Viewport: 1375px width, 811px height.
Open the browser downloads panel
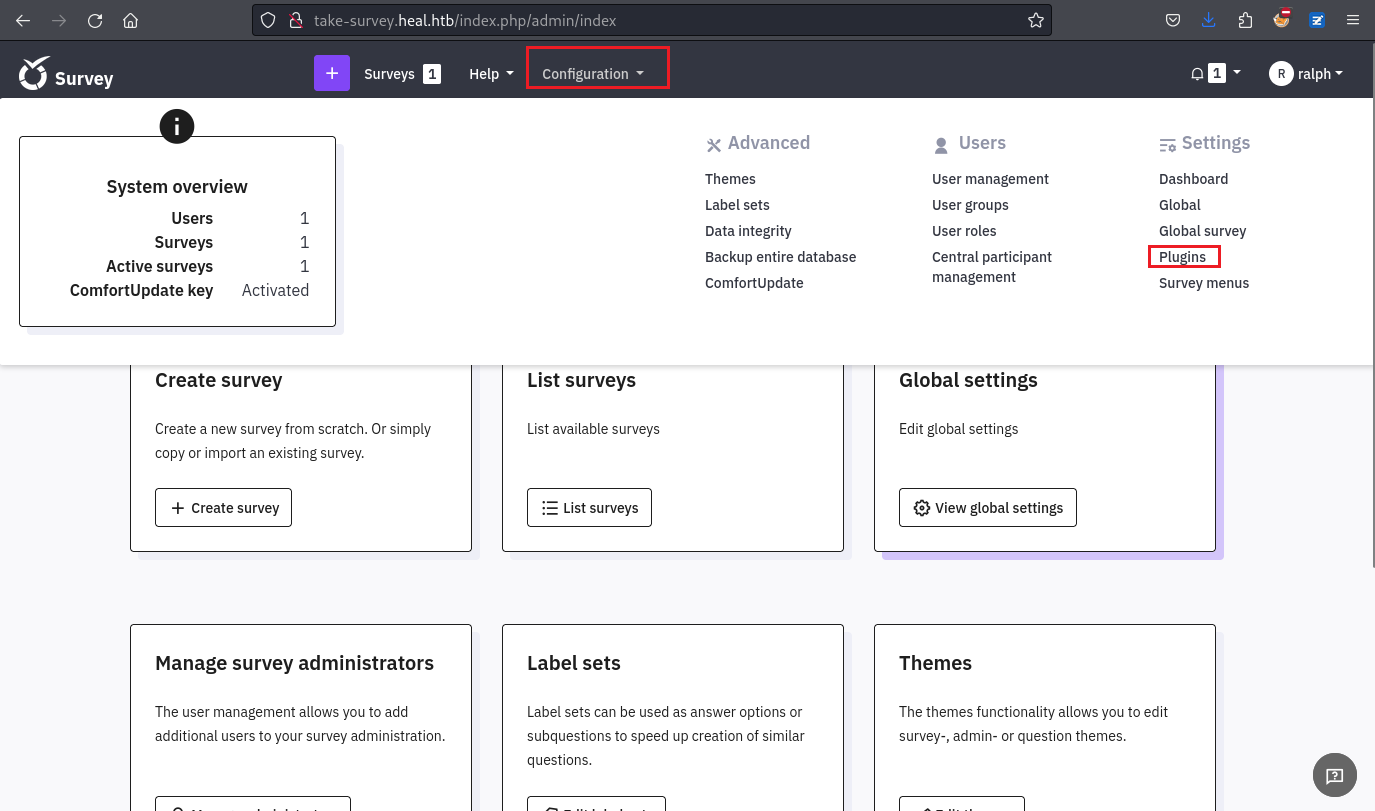[1209, 20]
